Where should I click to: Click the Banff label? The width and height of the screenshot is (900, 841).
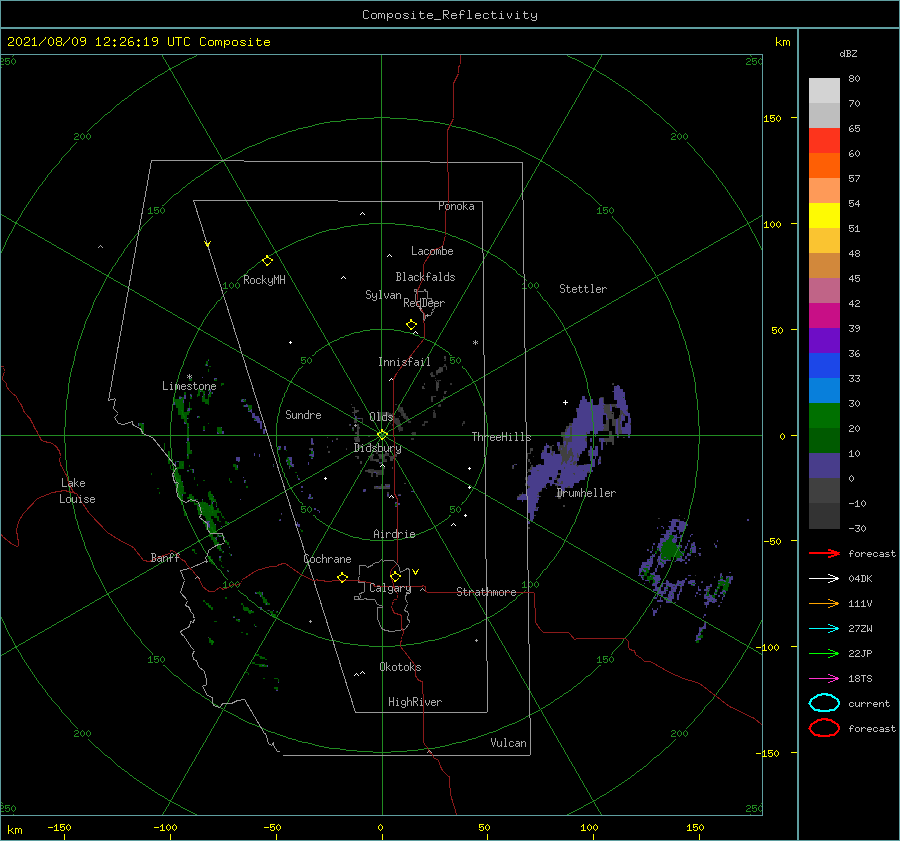(x=165, y=557)
